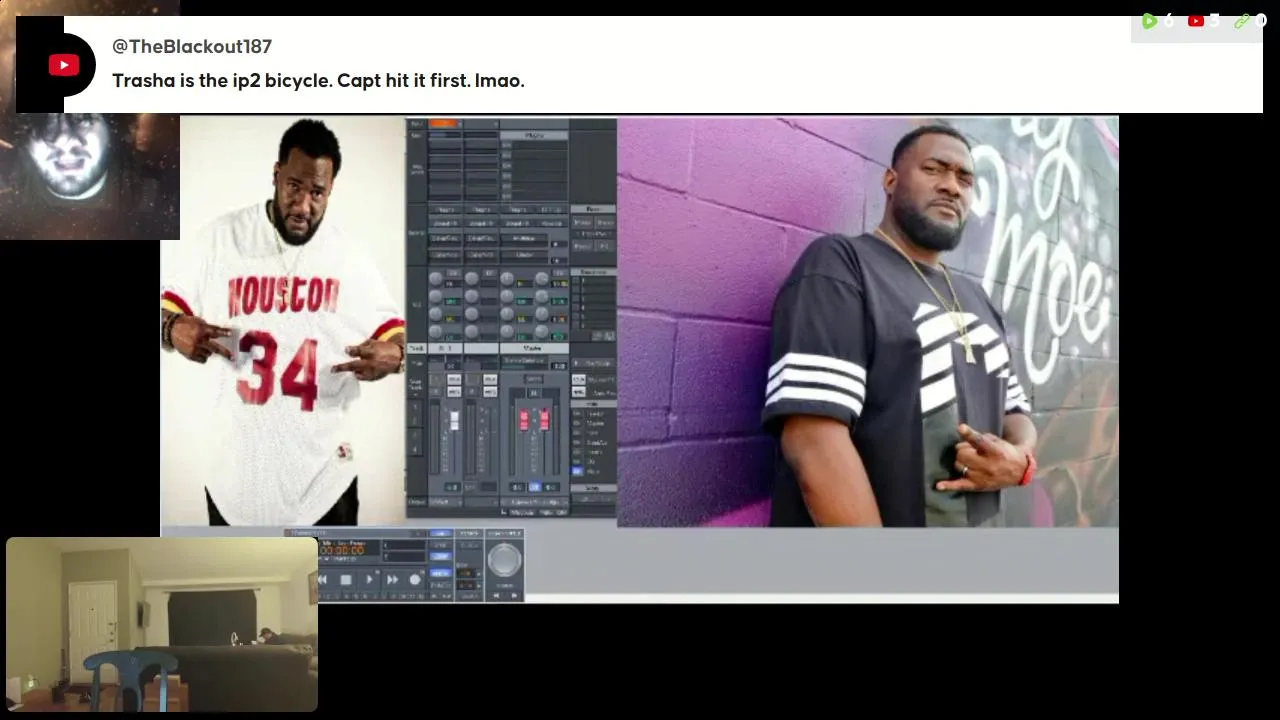Hit the Fast Forward transport button
This screenshot has width=1280, height=720.
click(x=392, y=579)
